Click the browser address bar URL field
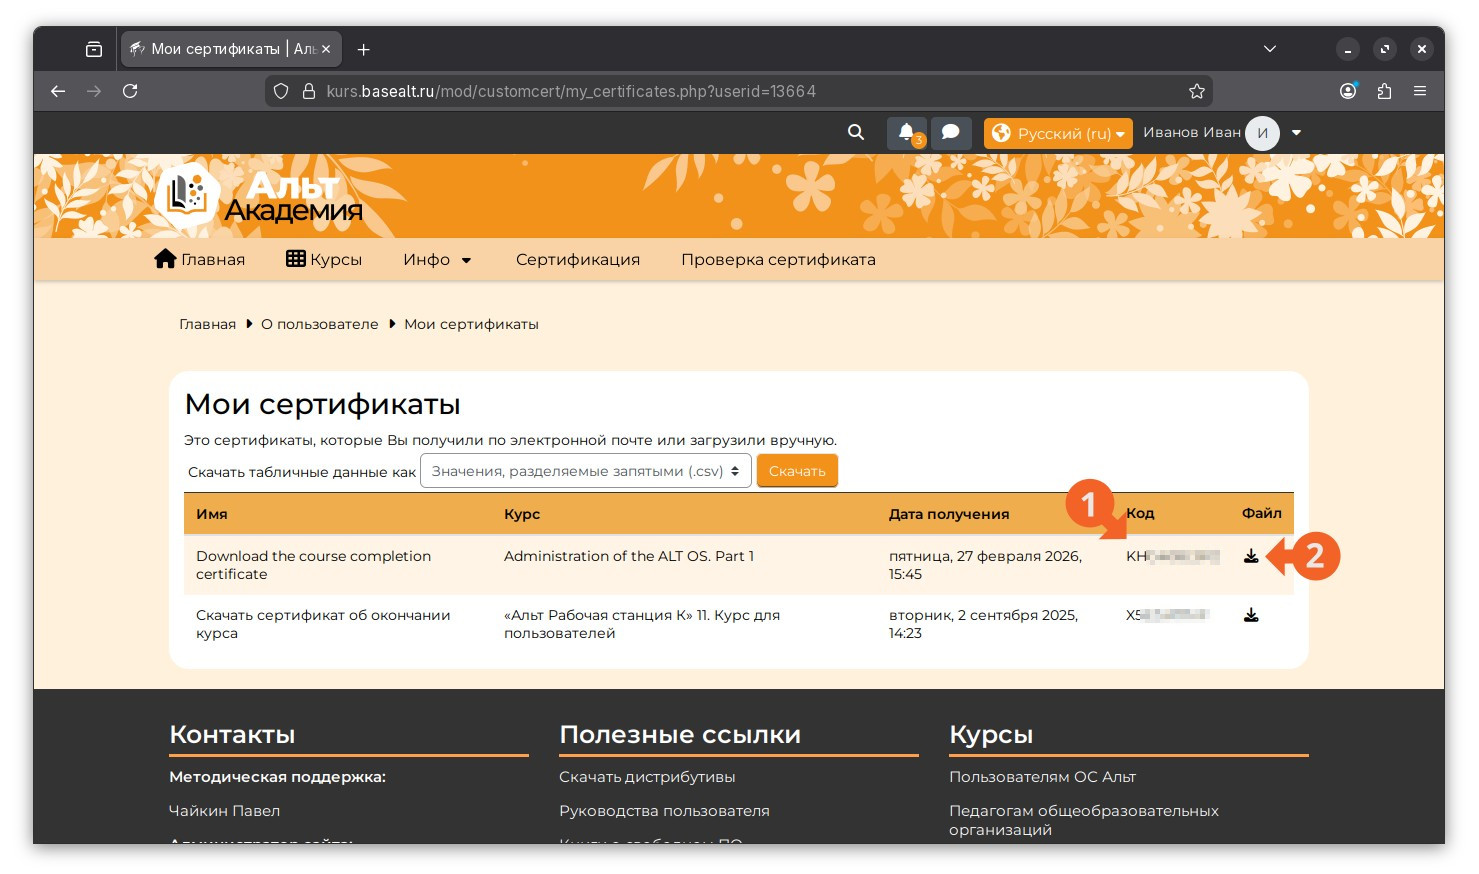Screen dimensions: 1479x874 point(738,91)
